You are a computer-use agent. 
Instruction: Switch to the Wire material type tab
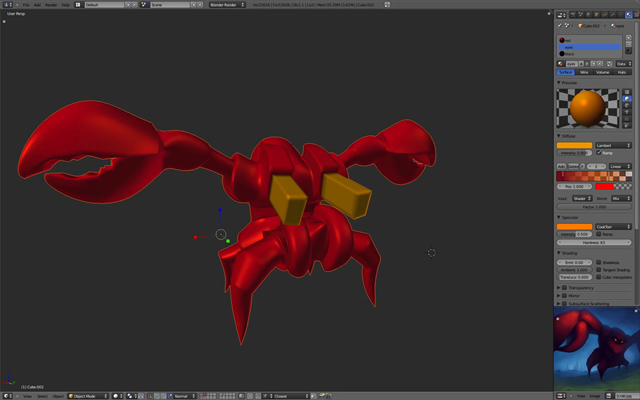point(585,72)
